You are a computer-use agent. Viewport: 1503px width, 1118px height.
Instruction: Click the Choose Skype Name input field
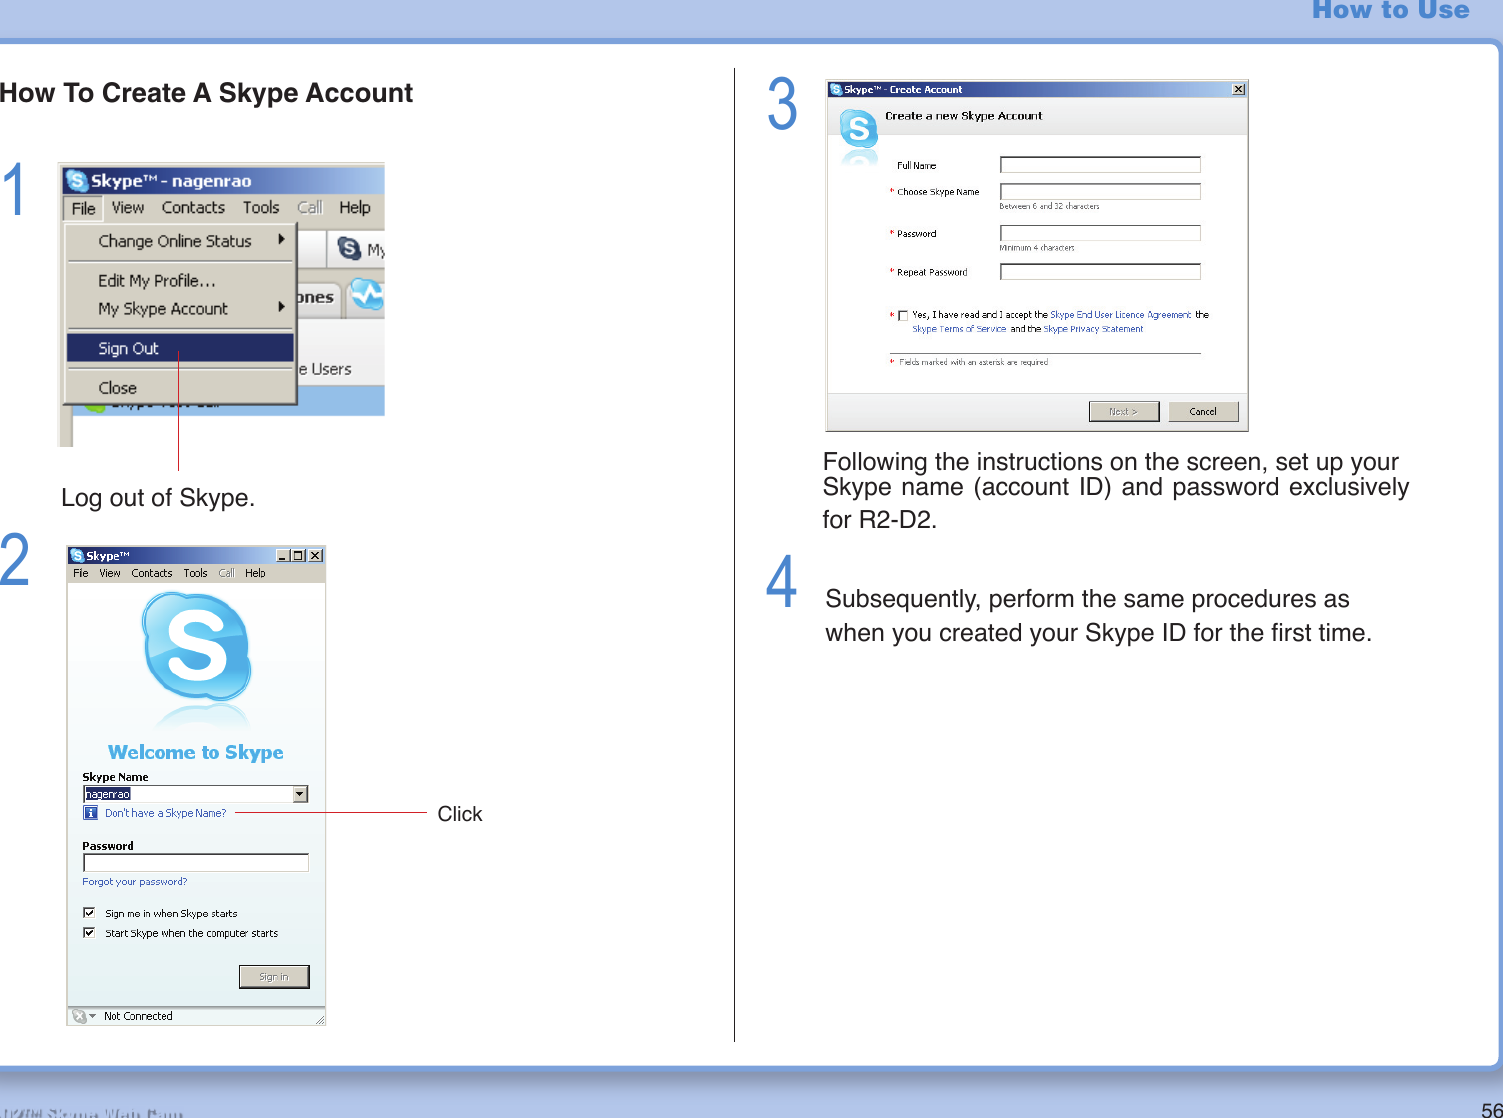coord(1100,191)
